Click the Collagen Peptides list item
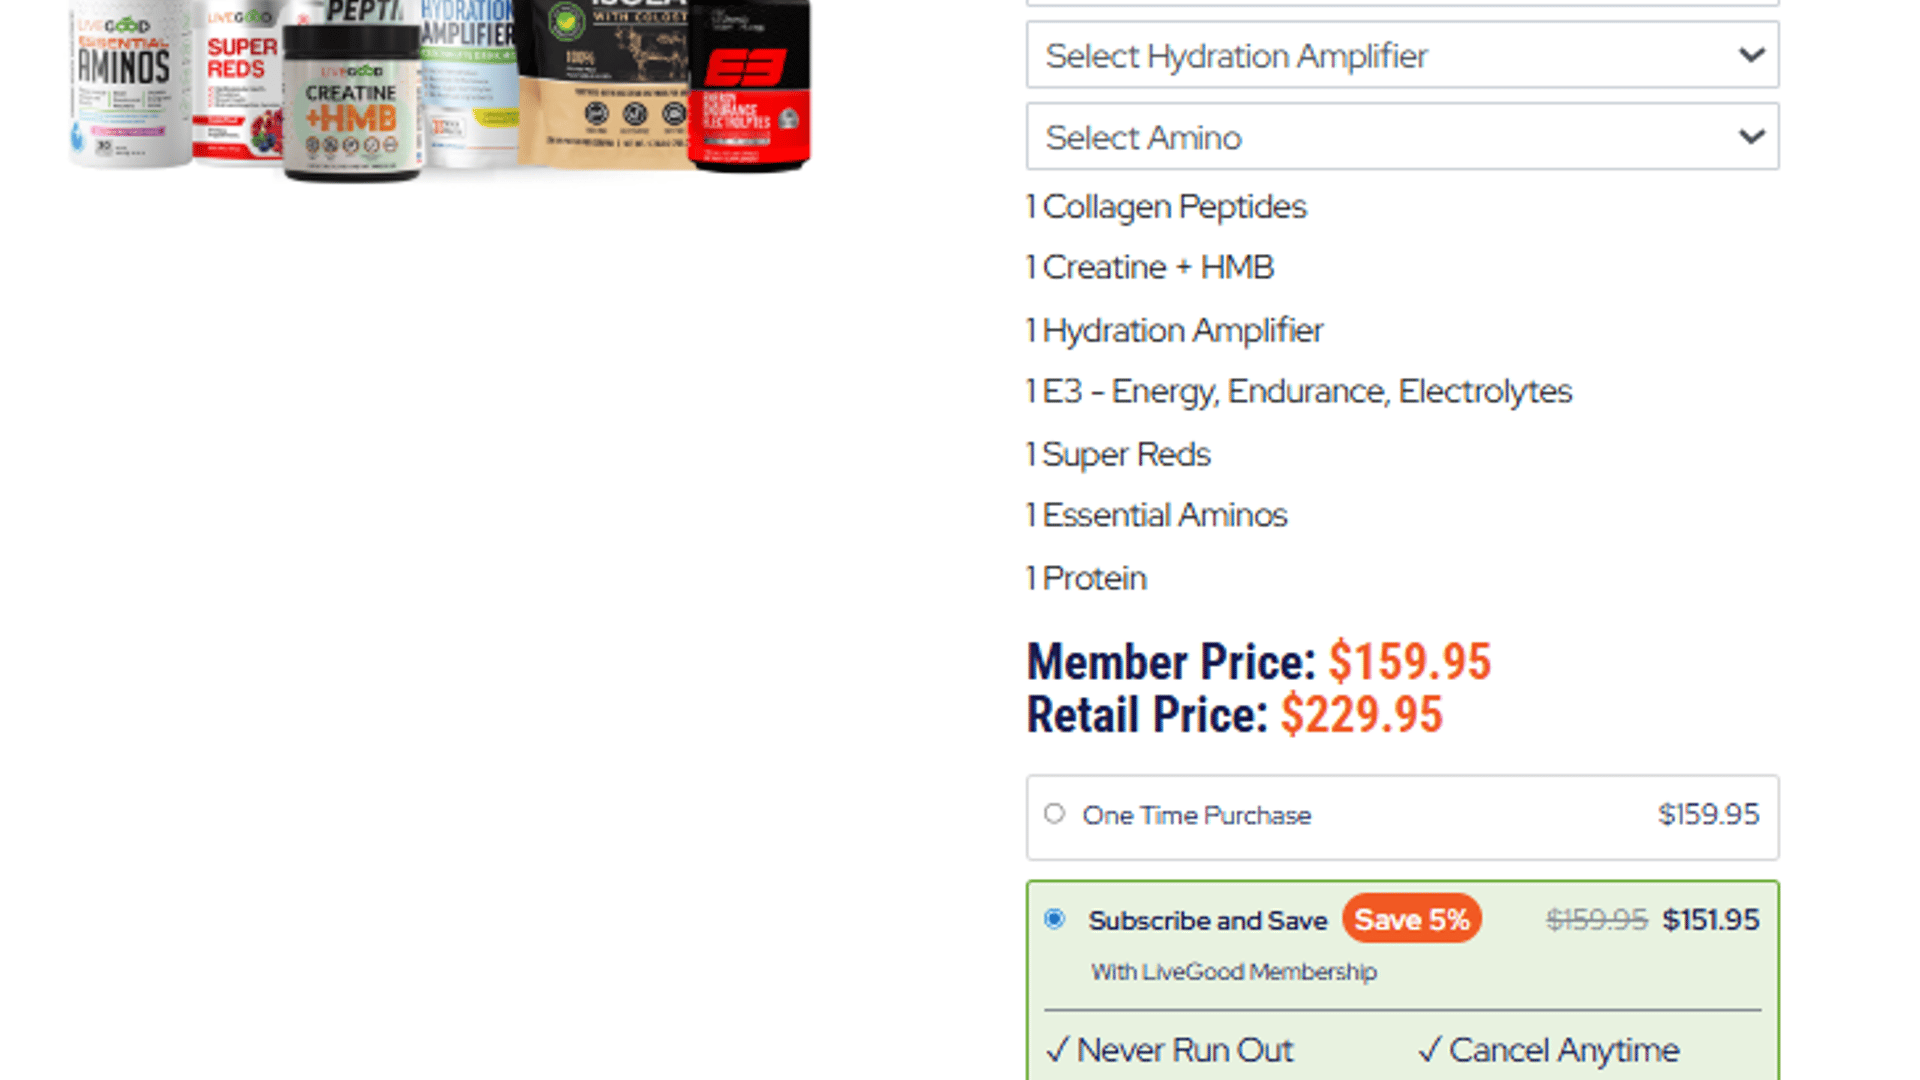 click(x=1166, y=207)
